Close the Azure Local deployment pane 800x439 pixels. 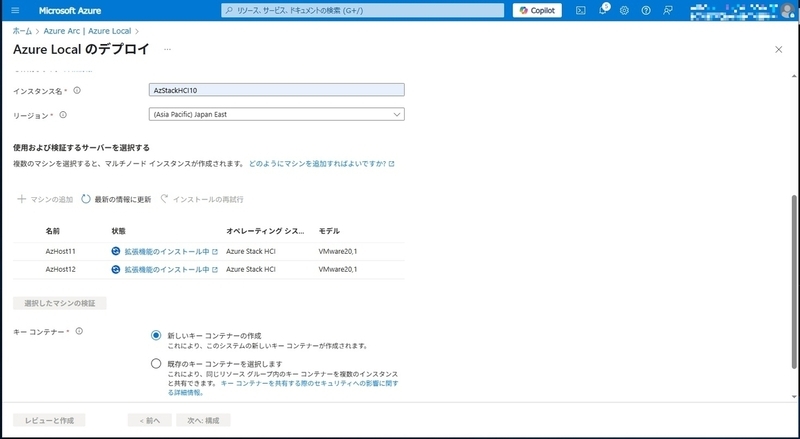779,50
